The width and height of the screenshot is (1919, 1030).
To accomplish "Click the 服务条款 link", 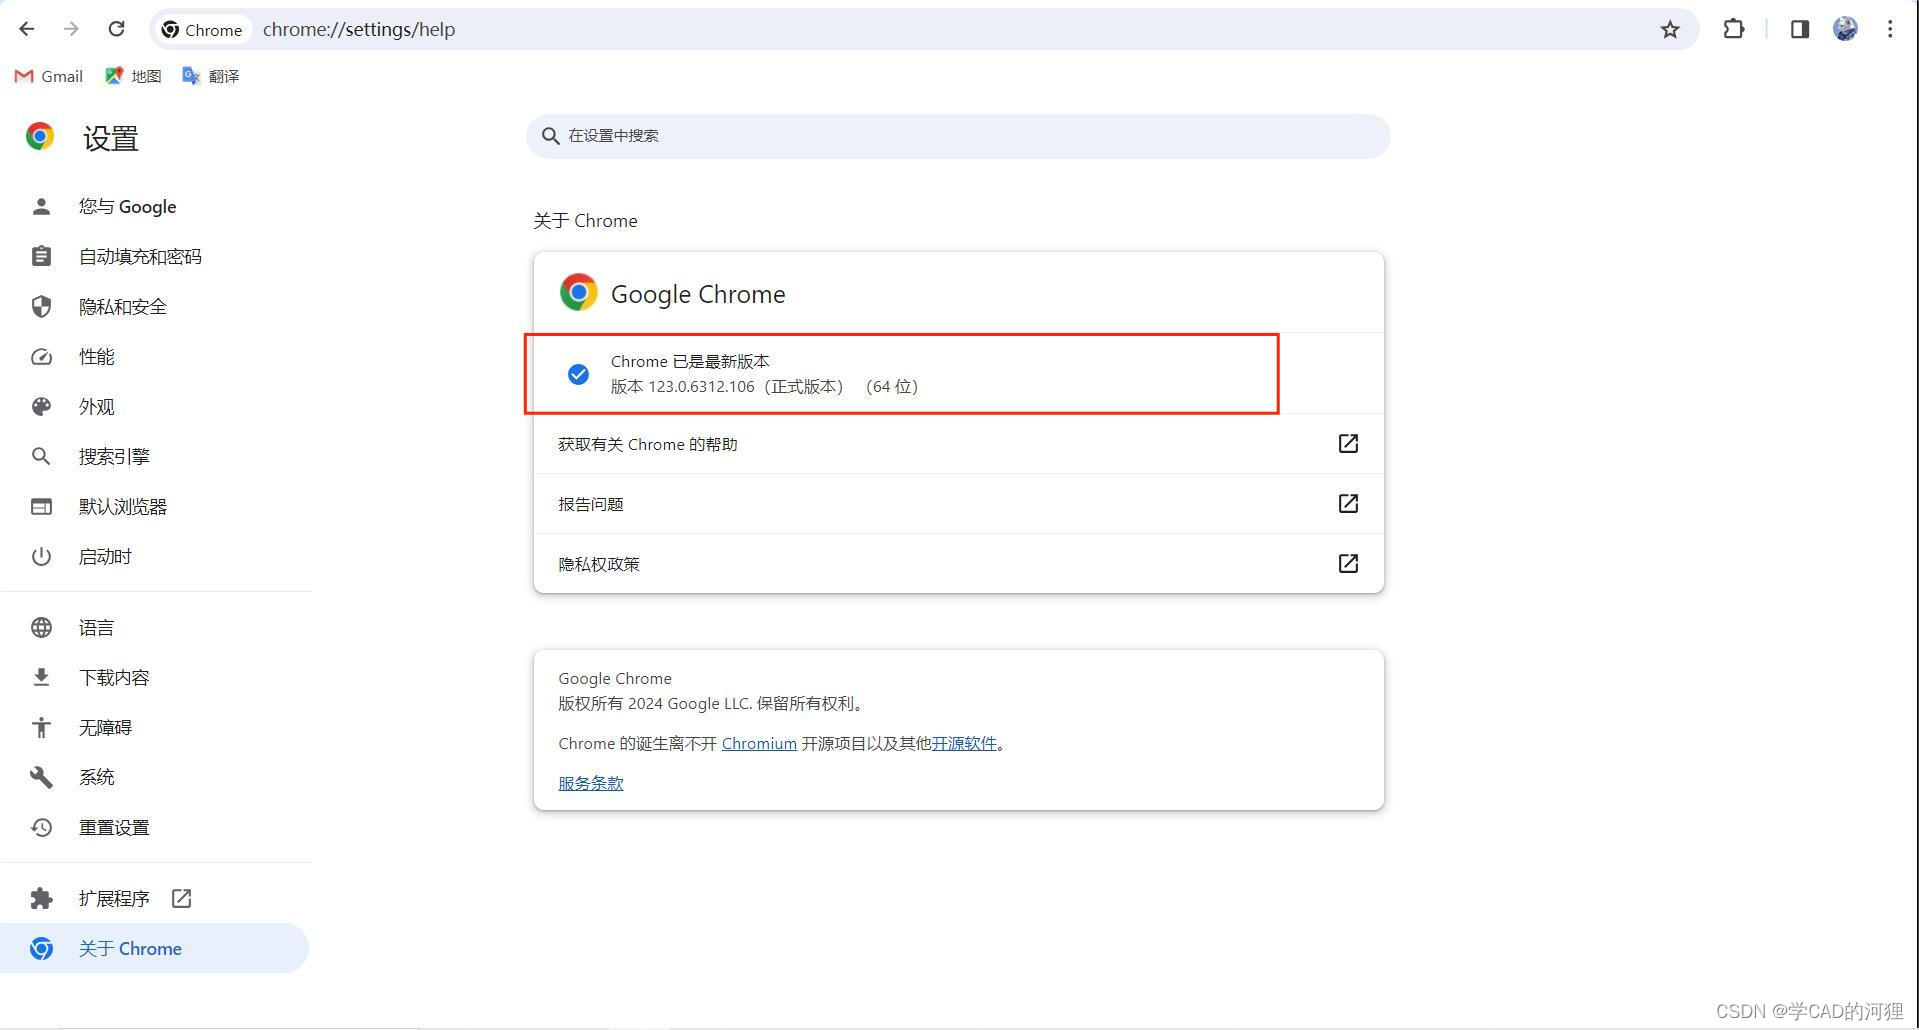I will [x=590, y=783].
